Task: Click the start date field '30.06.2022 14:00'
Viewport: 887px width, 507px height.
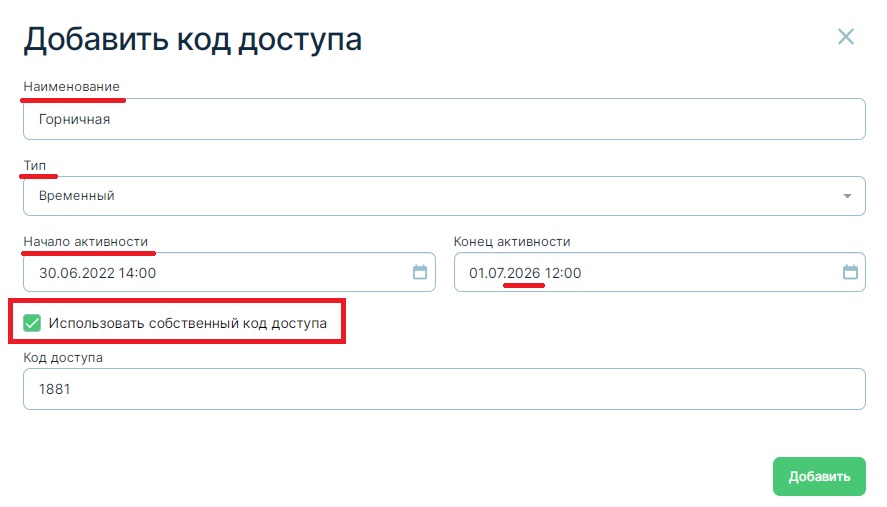Action: [x=220, y=272]
